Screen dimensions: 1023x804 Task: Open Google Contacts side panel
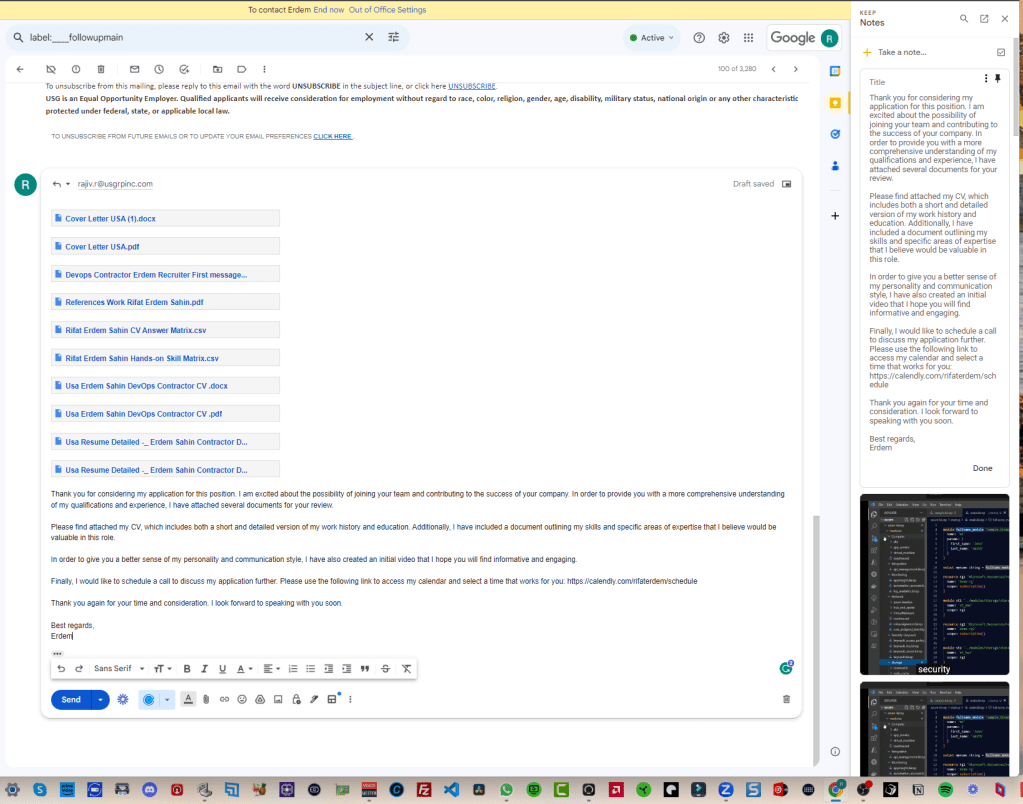point(835,166)
